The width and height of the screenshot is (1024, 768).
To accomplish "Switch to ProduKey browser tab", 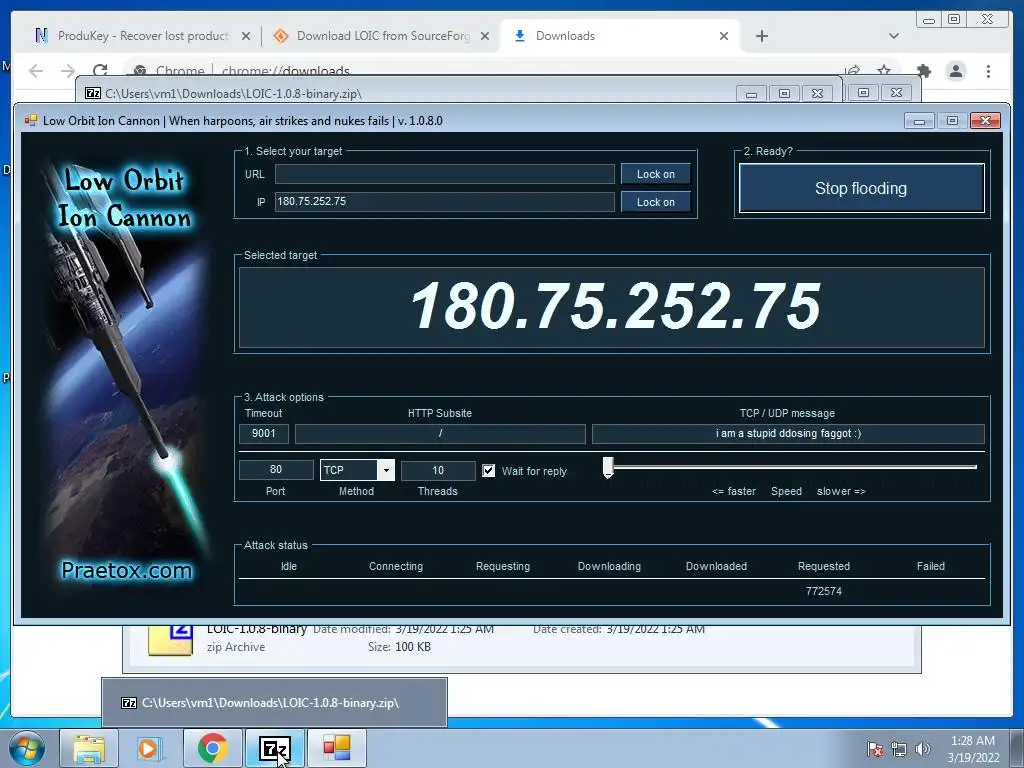I will (x=142, y=36).
